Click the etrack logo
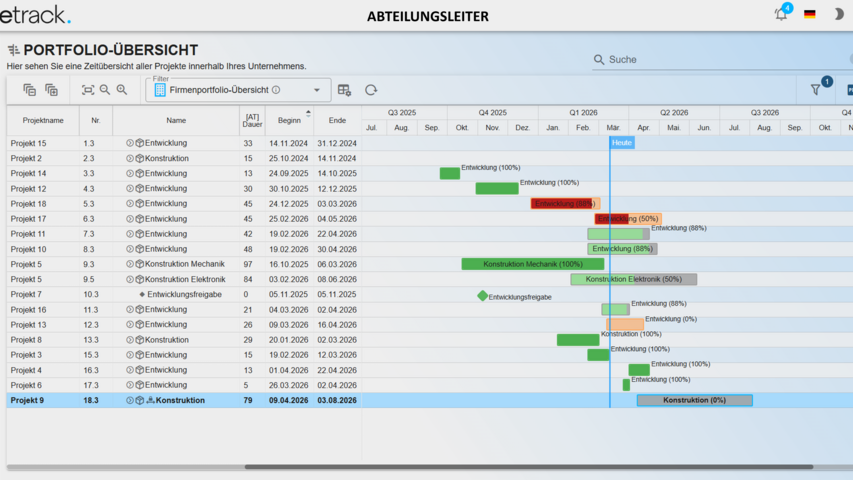Viewport: 853px width, 480px height. pos(35,15)
